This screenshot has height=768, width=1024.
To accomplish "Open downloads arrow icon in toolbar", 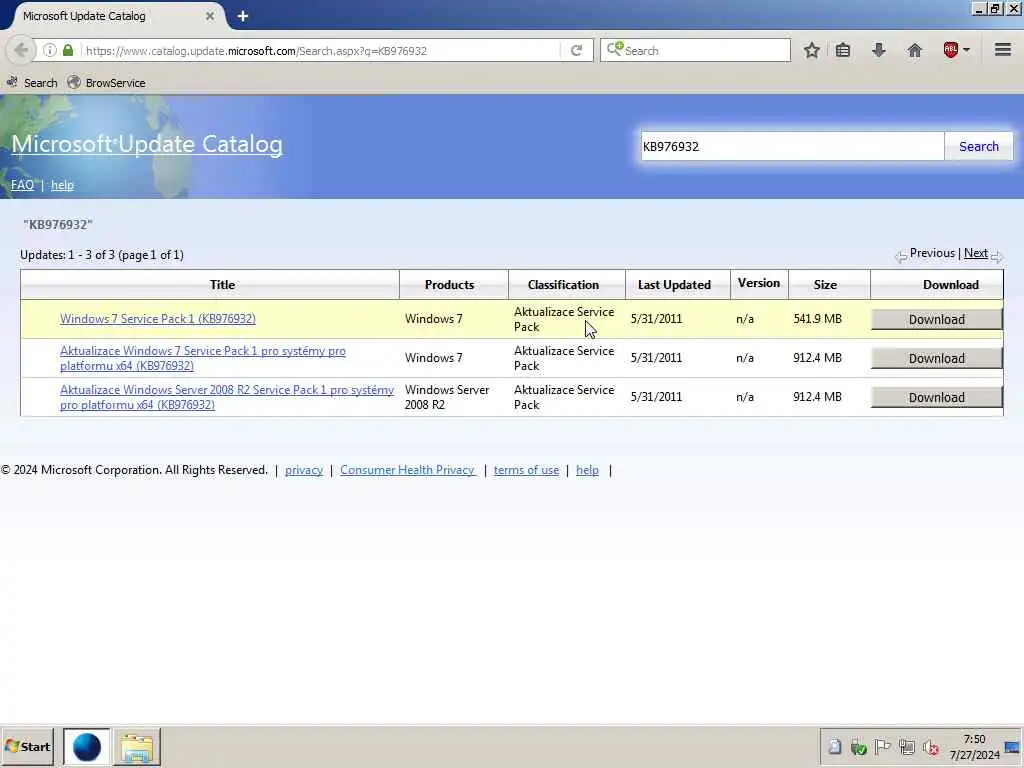I will point(879,50).
